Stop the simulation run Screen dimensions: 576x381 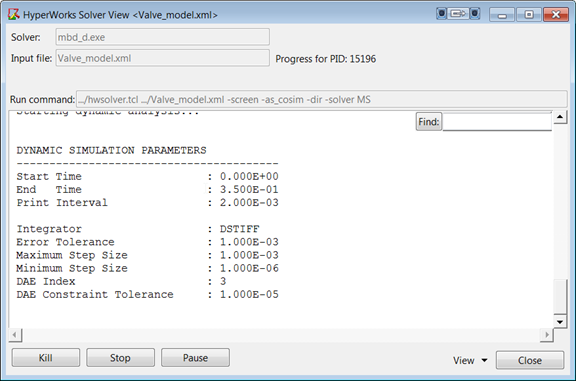(x=120, y=357)
